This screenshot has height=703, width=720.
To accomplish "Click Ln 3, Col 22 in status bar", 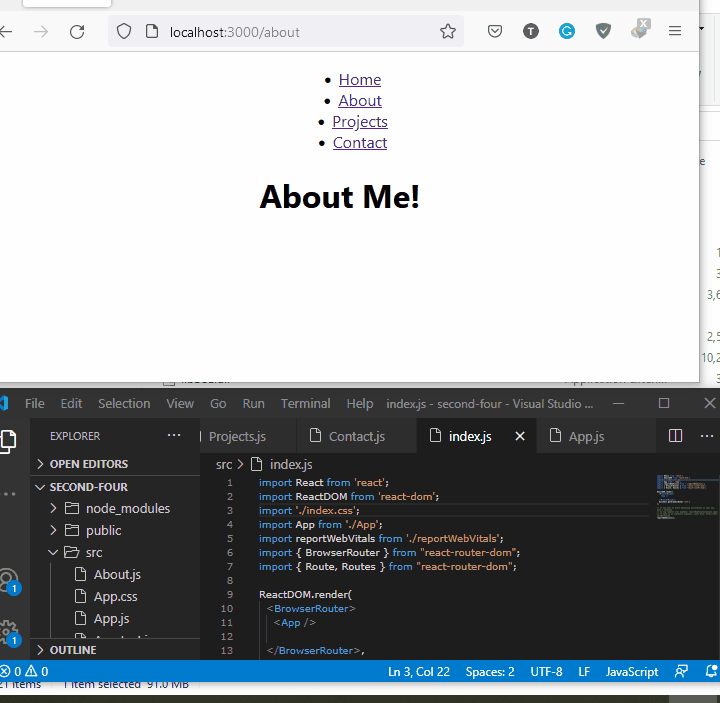I will coord(419,672).
